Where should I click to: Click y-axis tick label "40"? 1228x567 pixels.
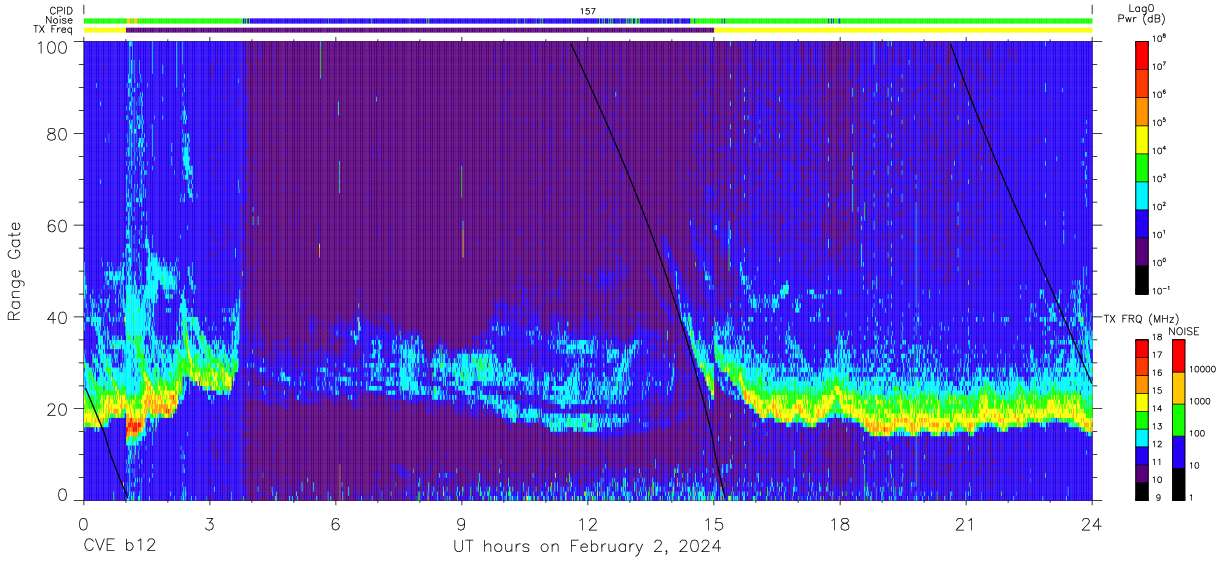(x=58, y=318)
